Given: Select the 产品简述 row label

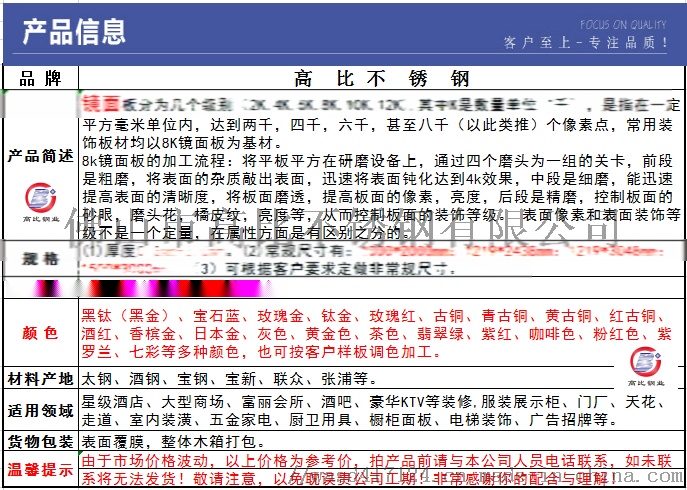Looking at the screenshot, I should pos(41,156).
